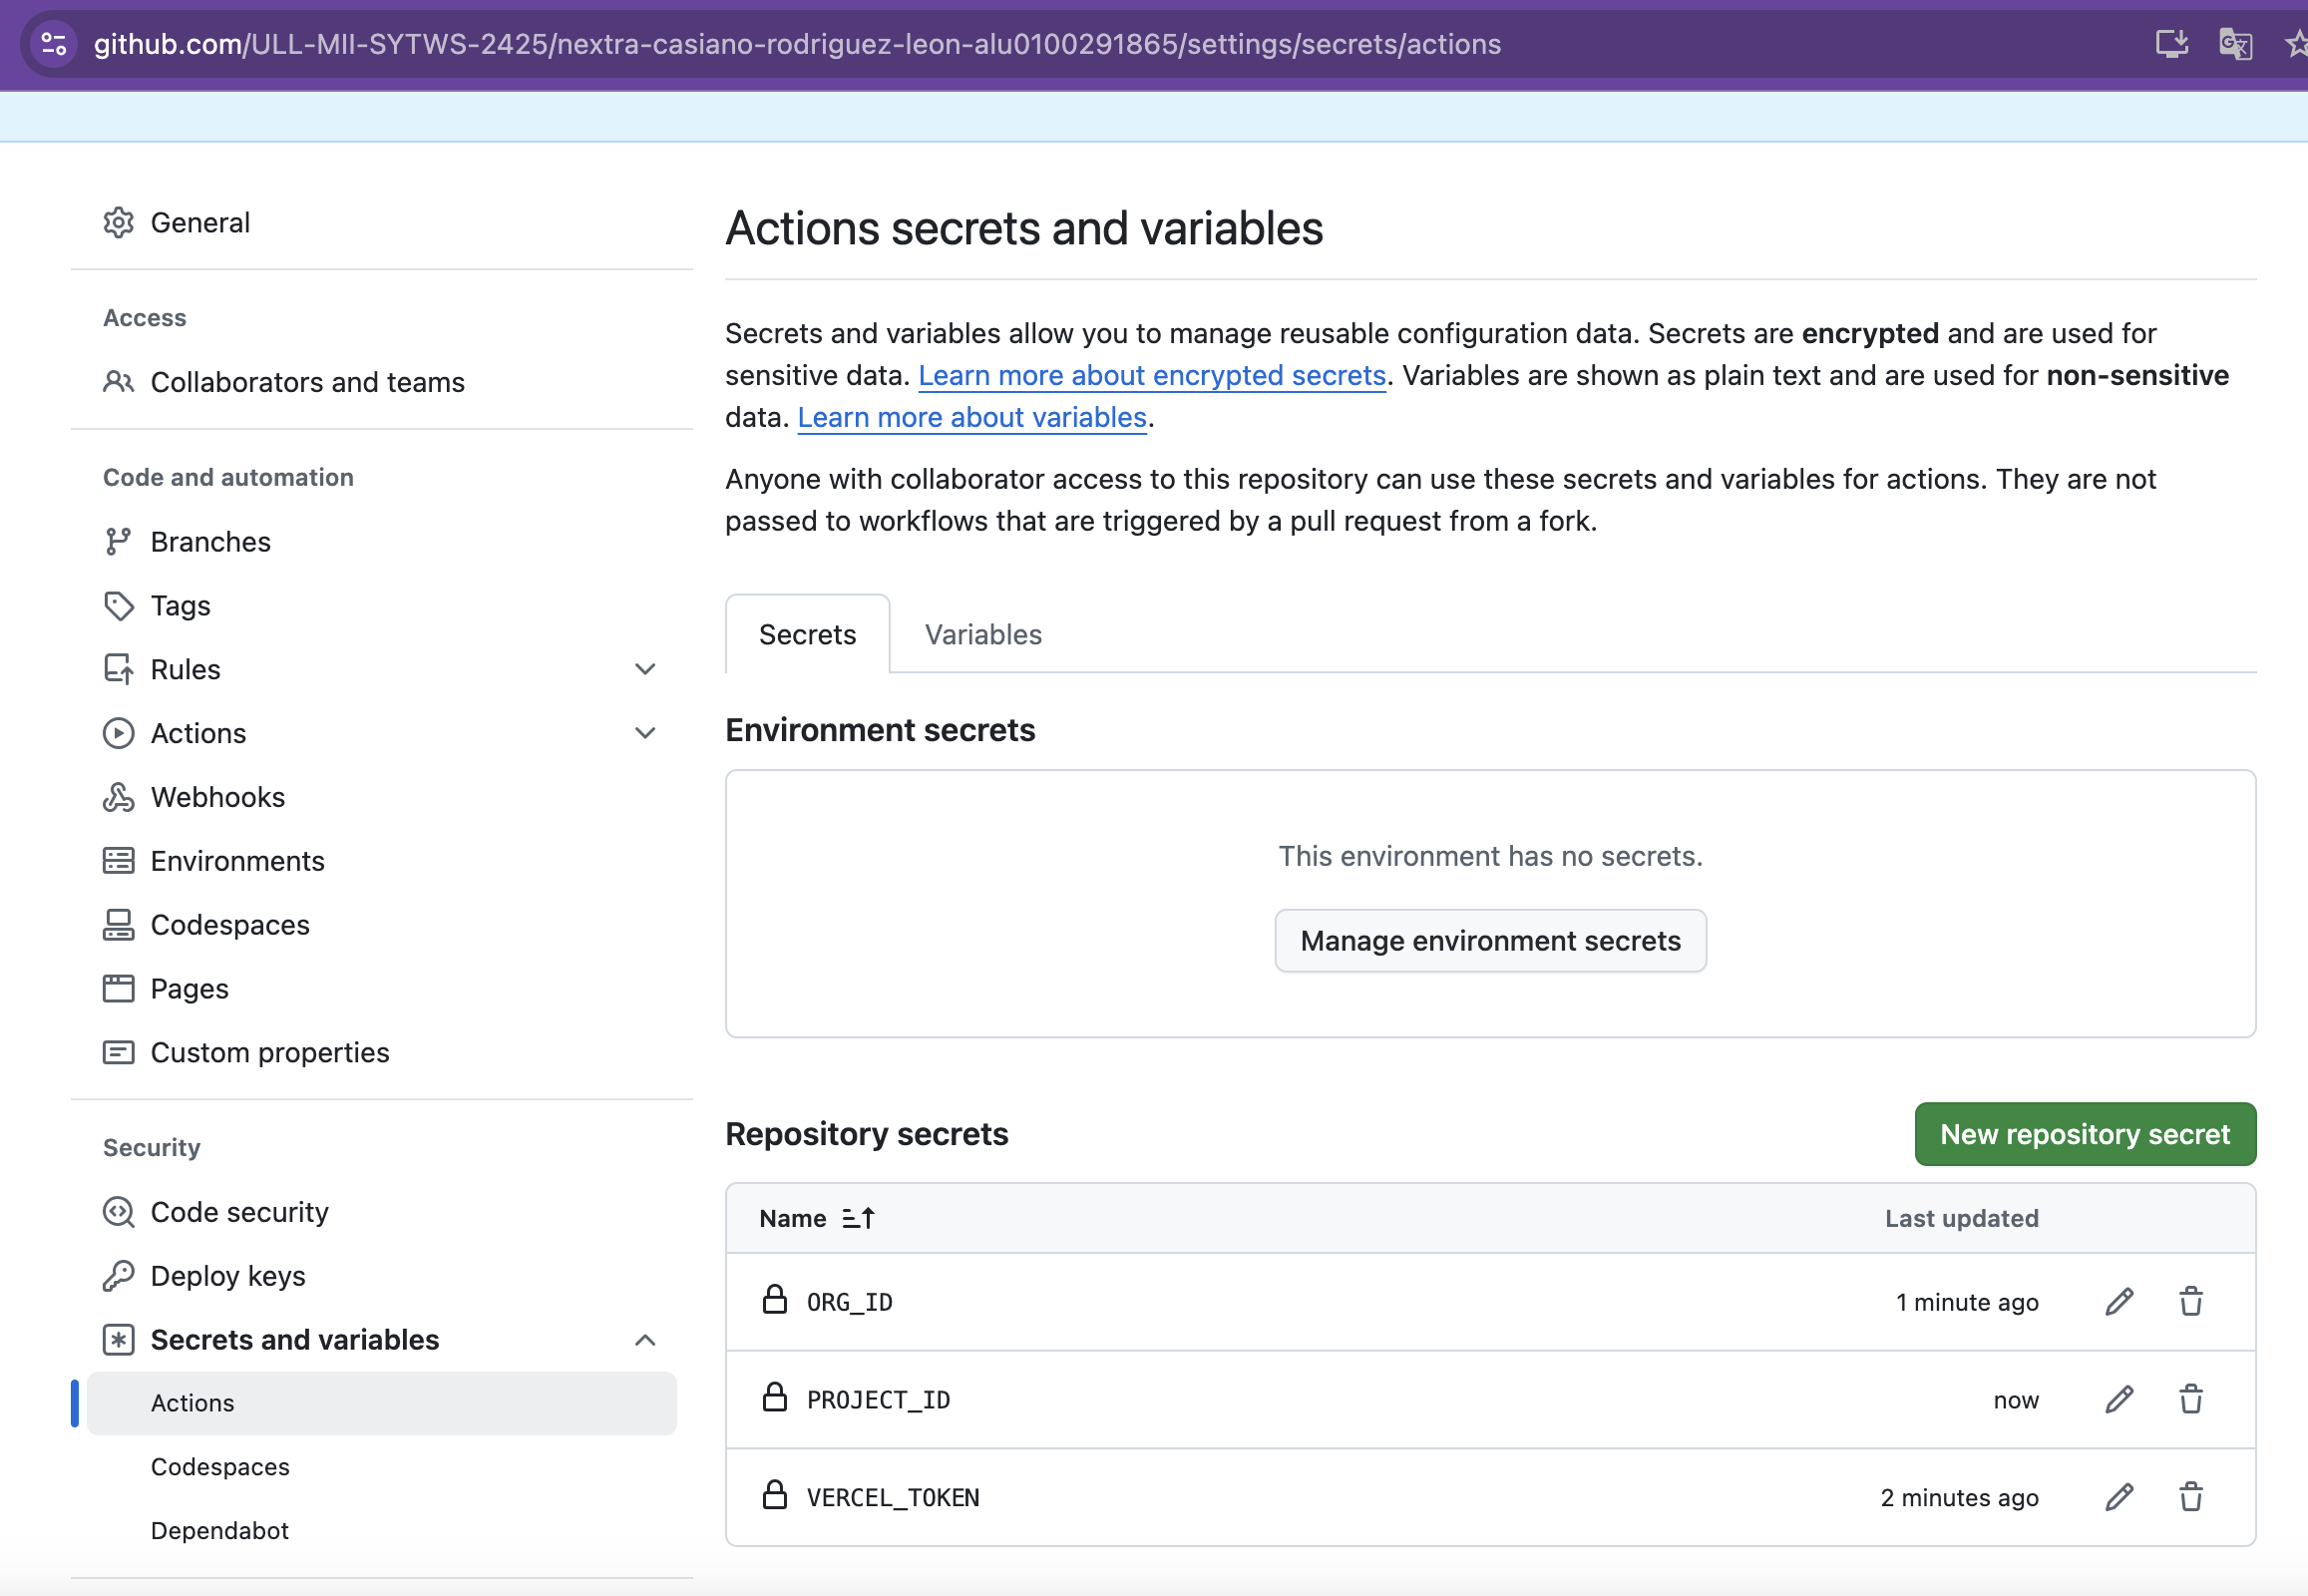2308x1596 pixels.
Task: Click the 'now' timestamp for PROJECT_ID
Action: tap(2016, 1400)
